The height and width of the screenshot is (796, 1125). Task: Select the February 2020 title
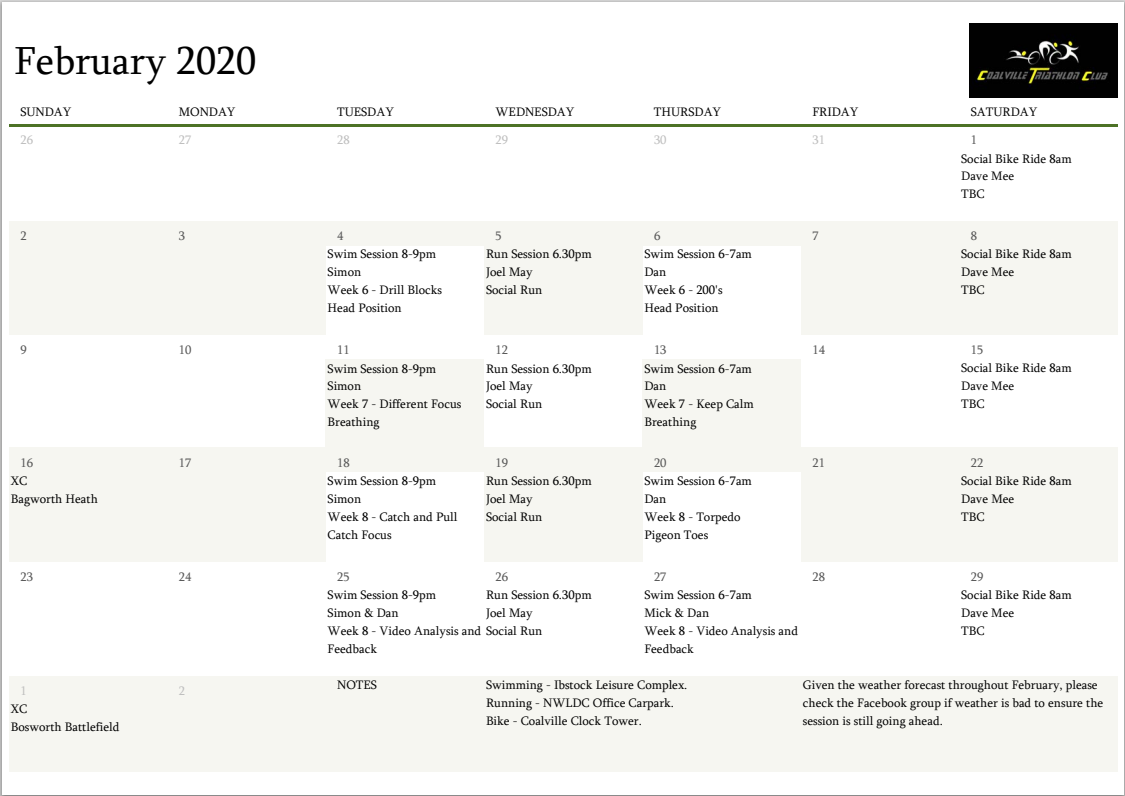[135, 62]
